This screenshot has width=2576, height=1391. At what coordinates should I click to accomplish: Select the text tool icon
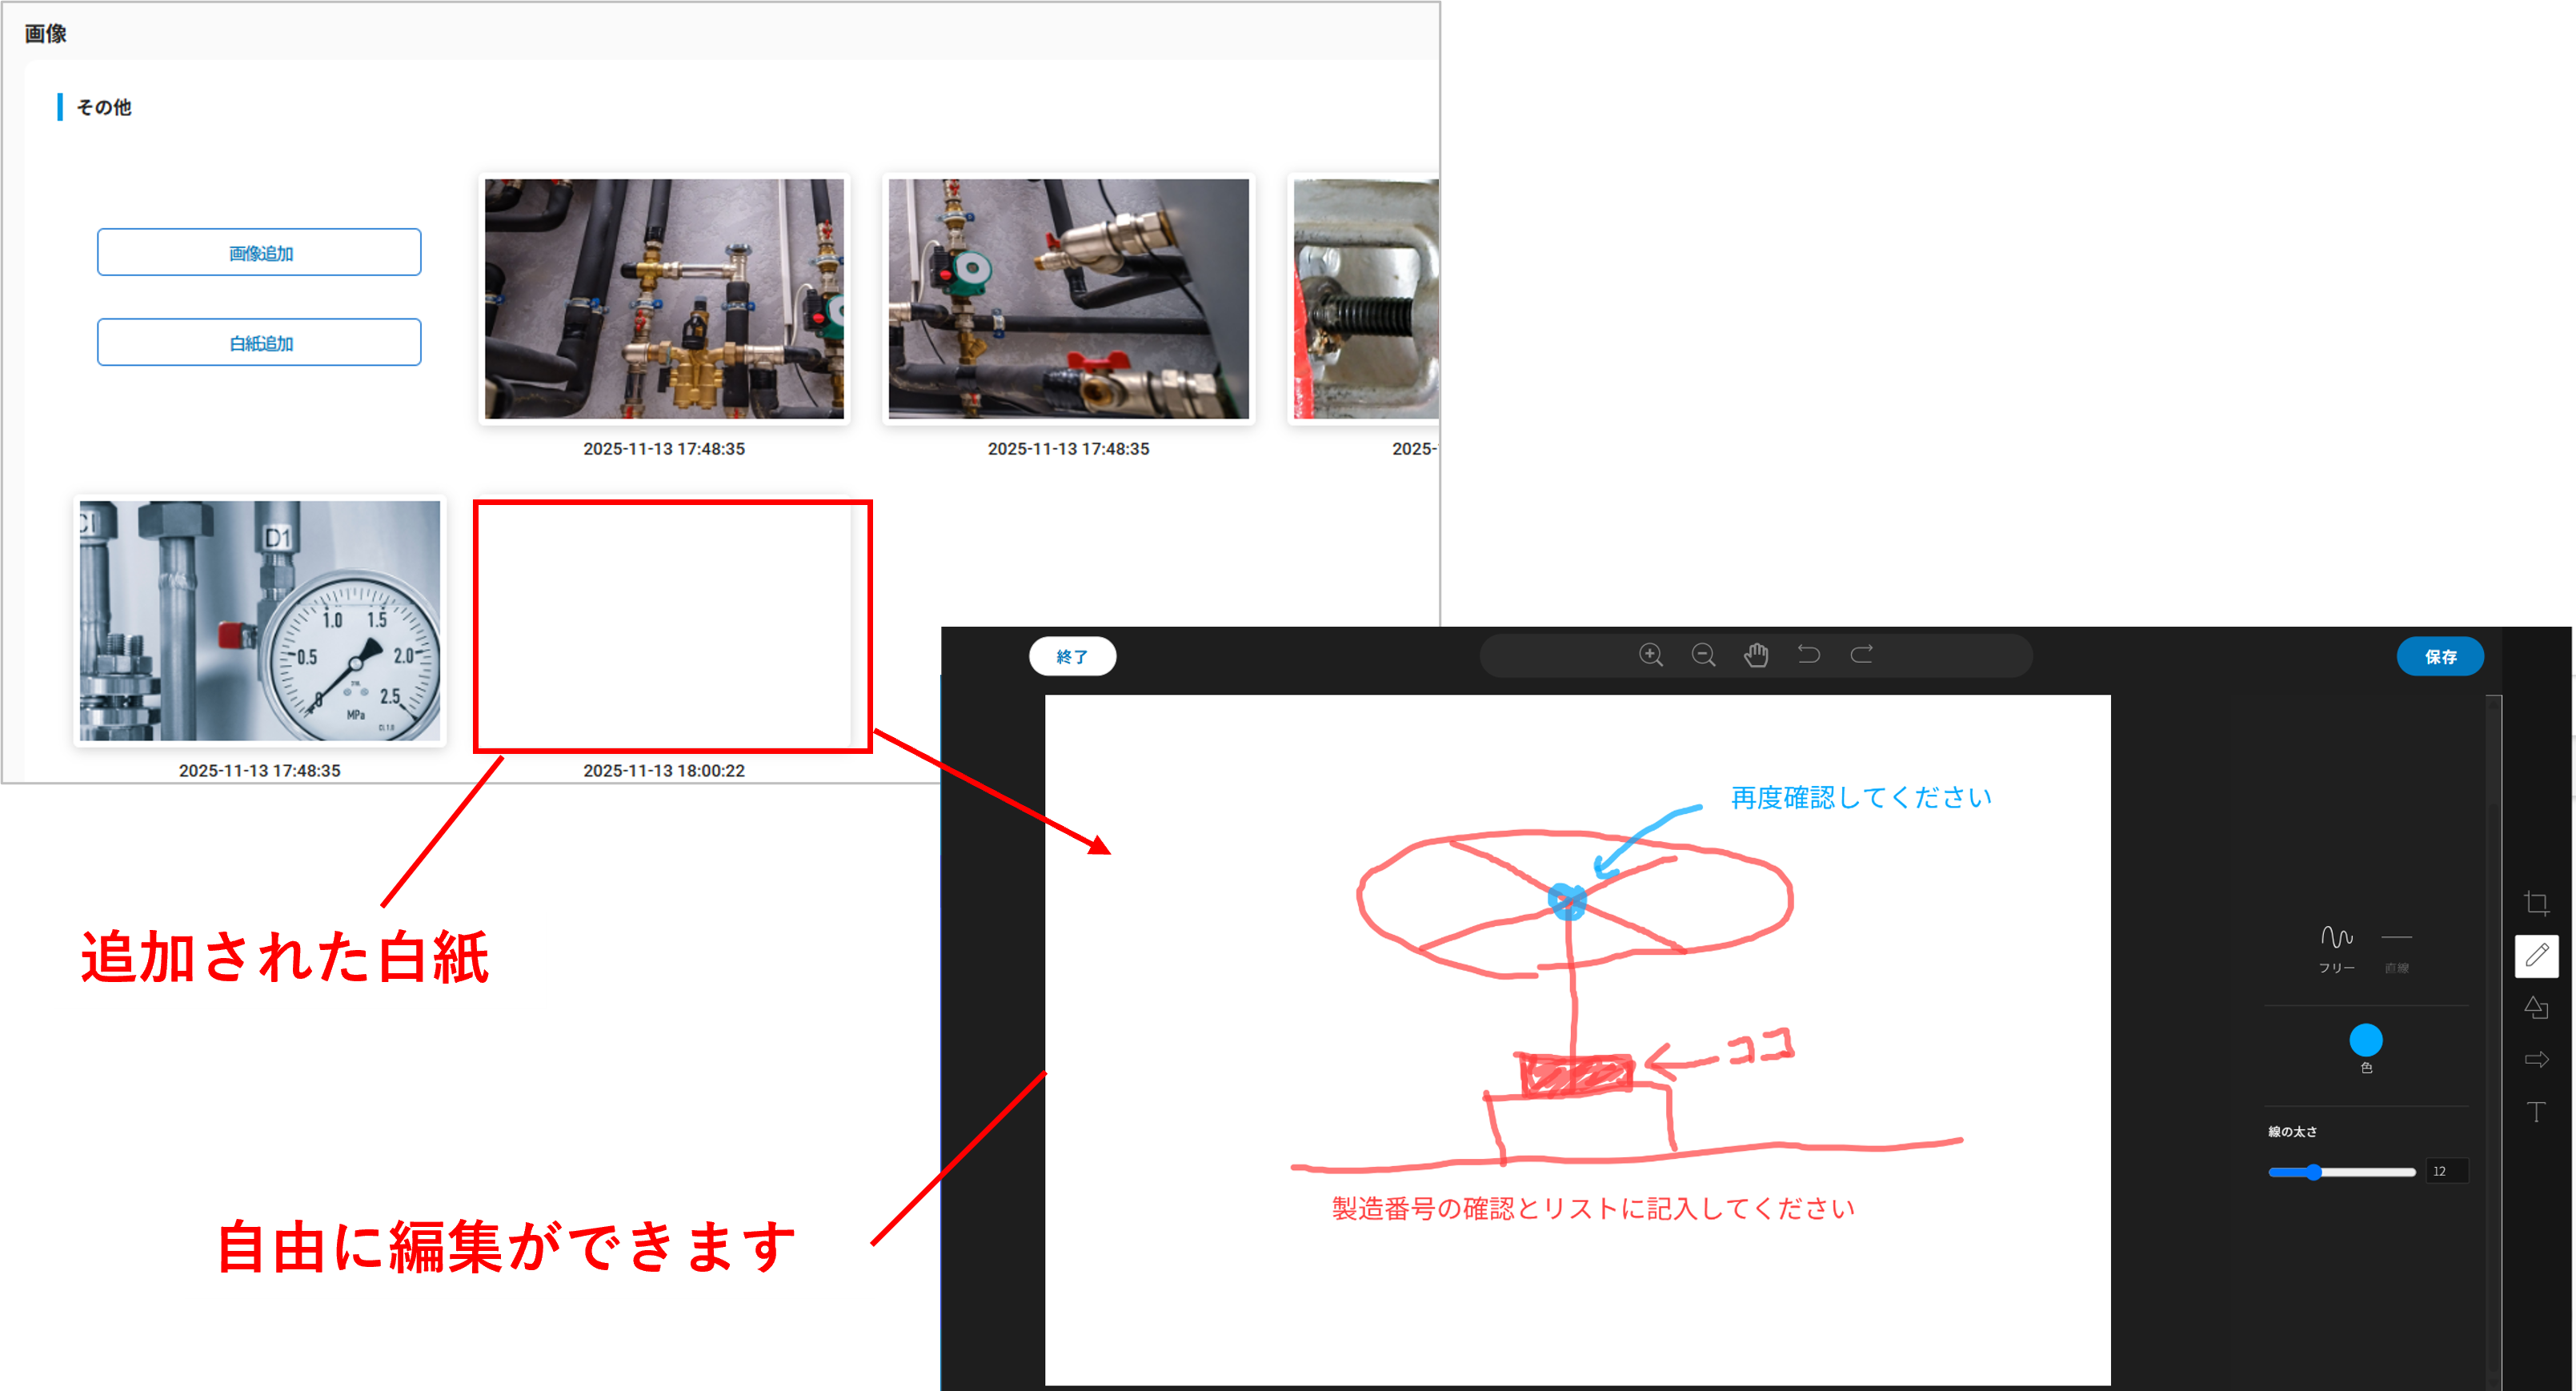click(2536, 1111)
